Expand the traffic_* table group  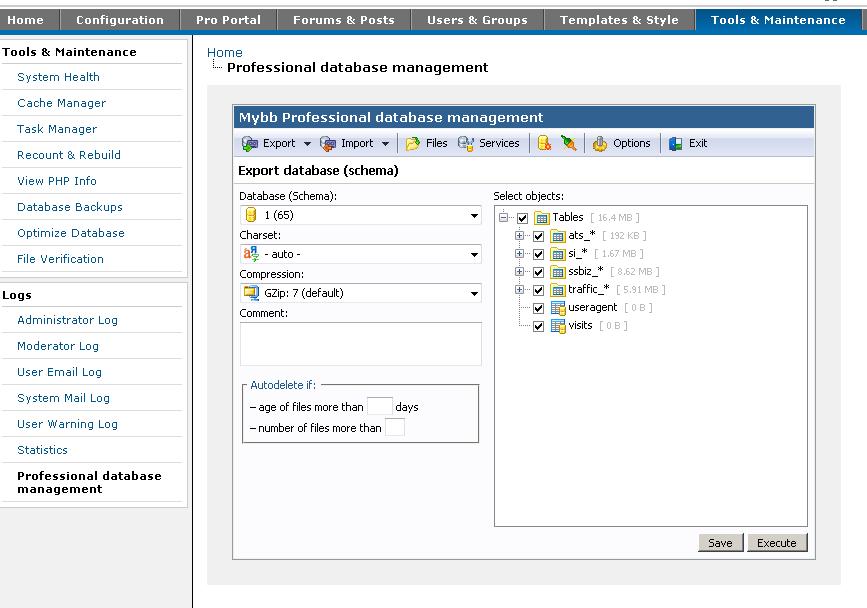[520, 290]
